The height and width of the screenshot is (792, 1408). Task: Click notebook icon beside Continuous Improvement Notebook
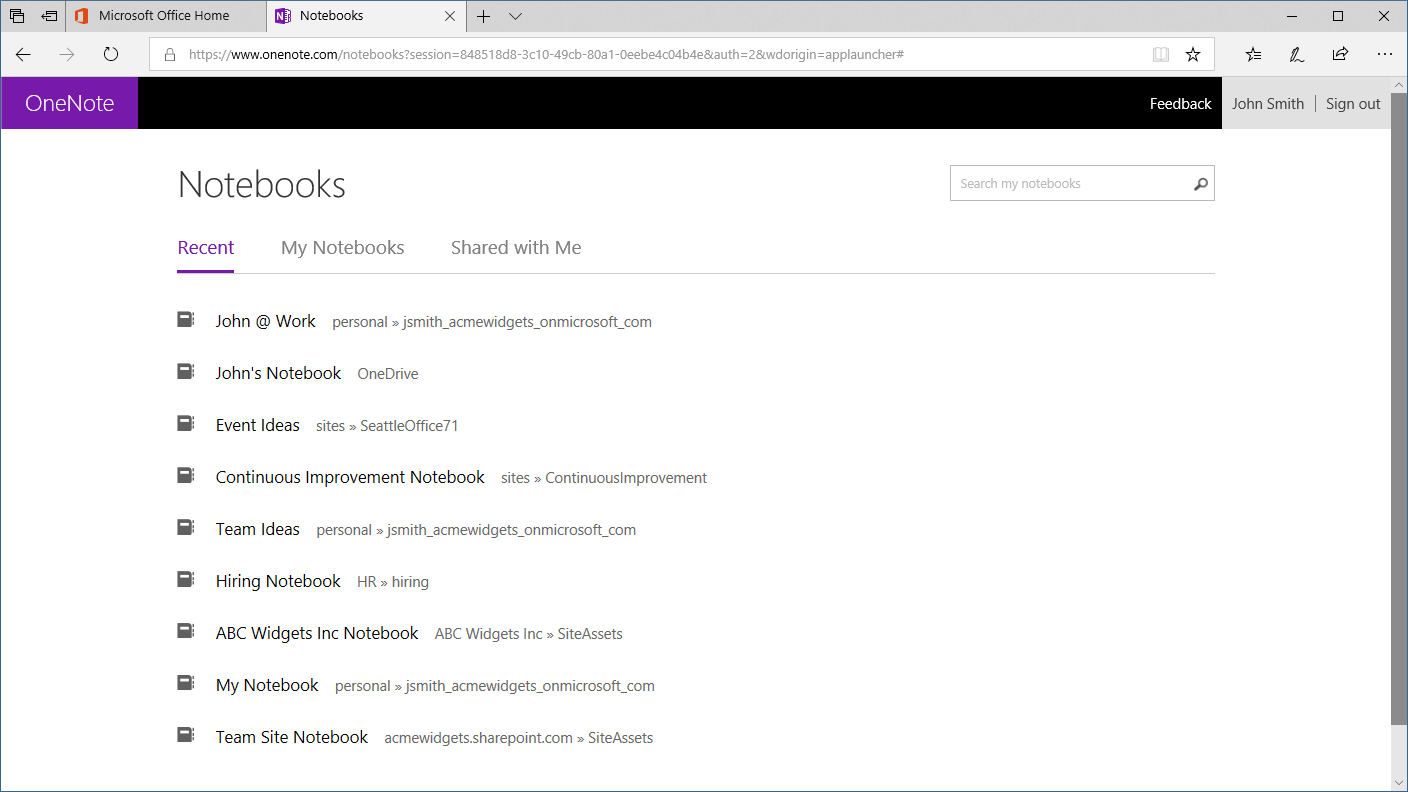(x=185, y=476)
